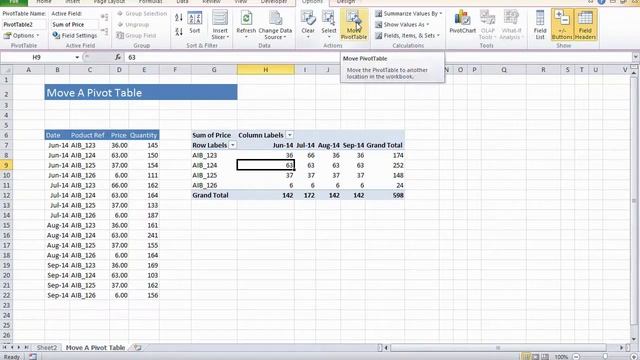
Task: Click the Grand Total value 598
Action: tap(398, 196)
